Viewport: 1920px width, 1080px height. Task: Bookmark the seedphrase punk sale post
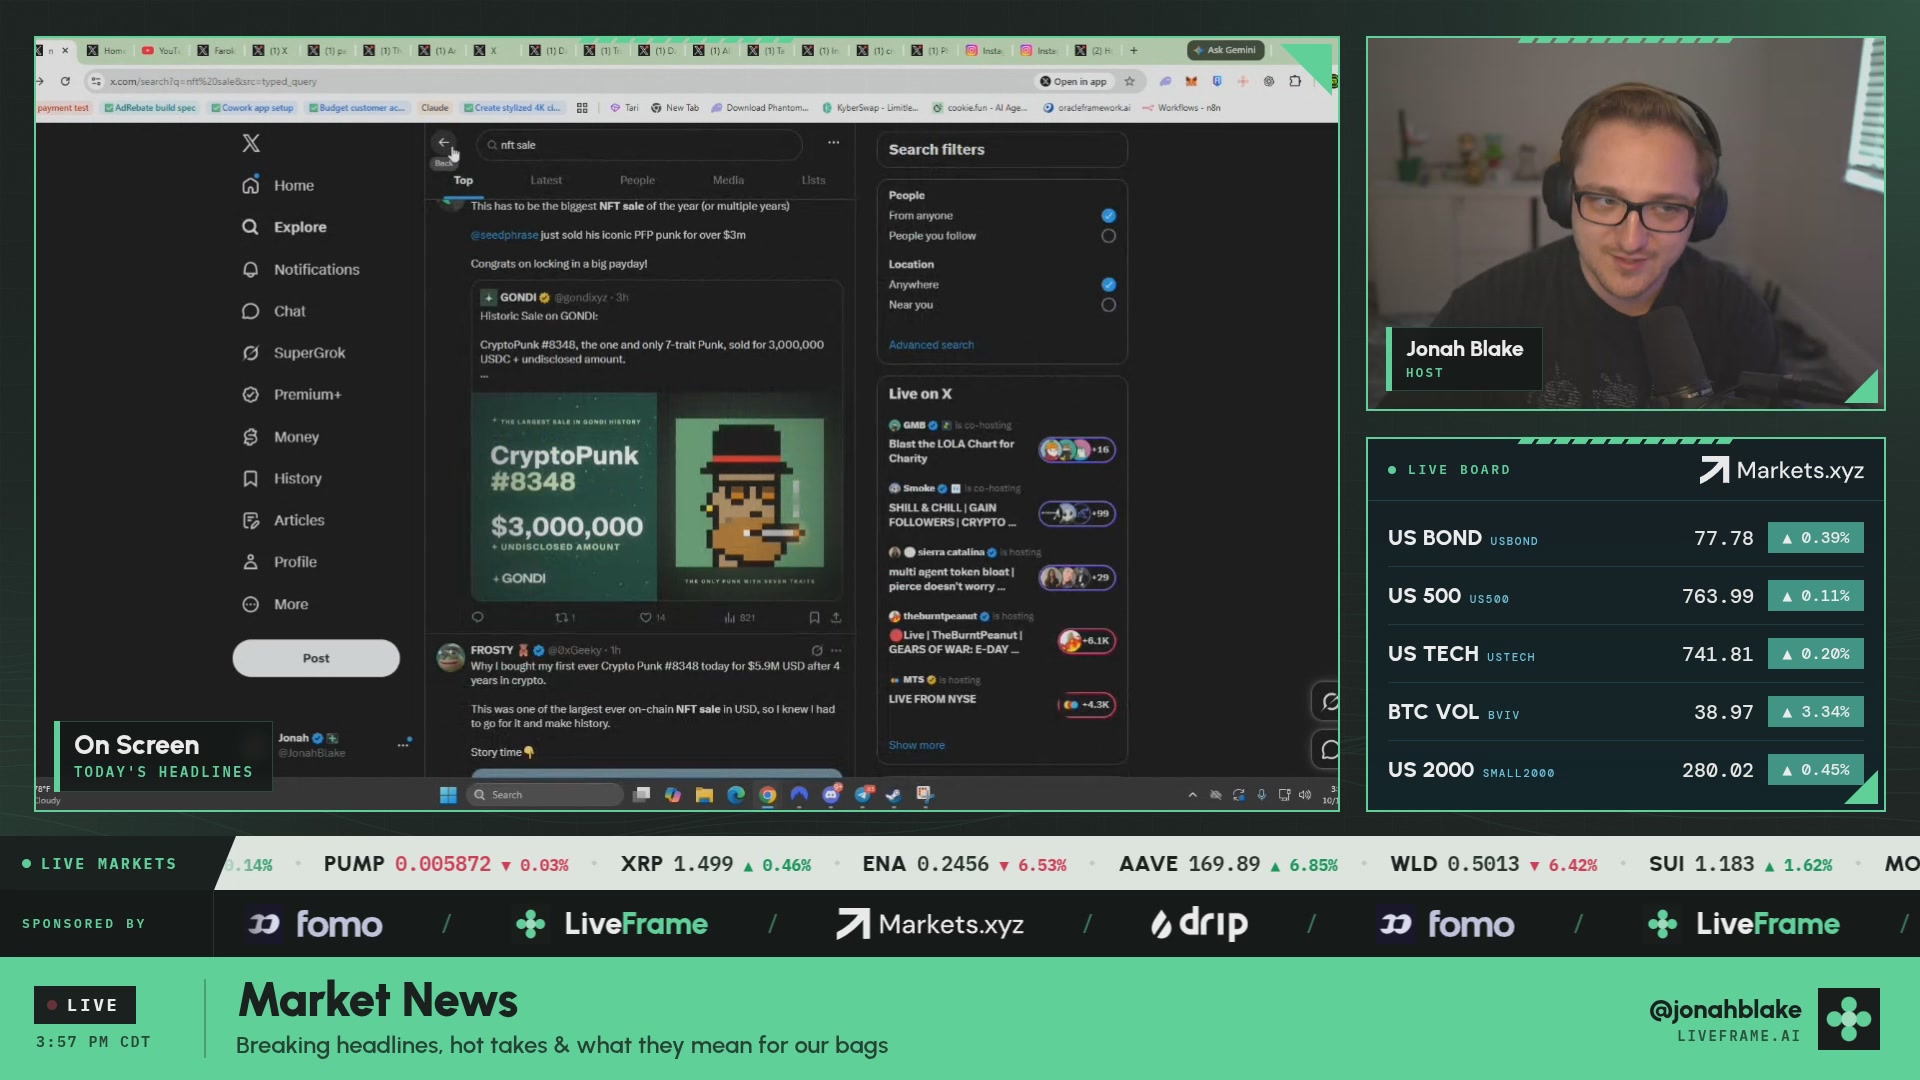pyautogui.click(x=814, y=618)
